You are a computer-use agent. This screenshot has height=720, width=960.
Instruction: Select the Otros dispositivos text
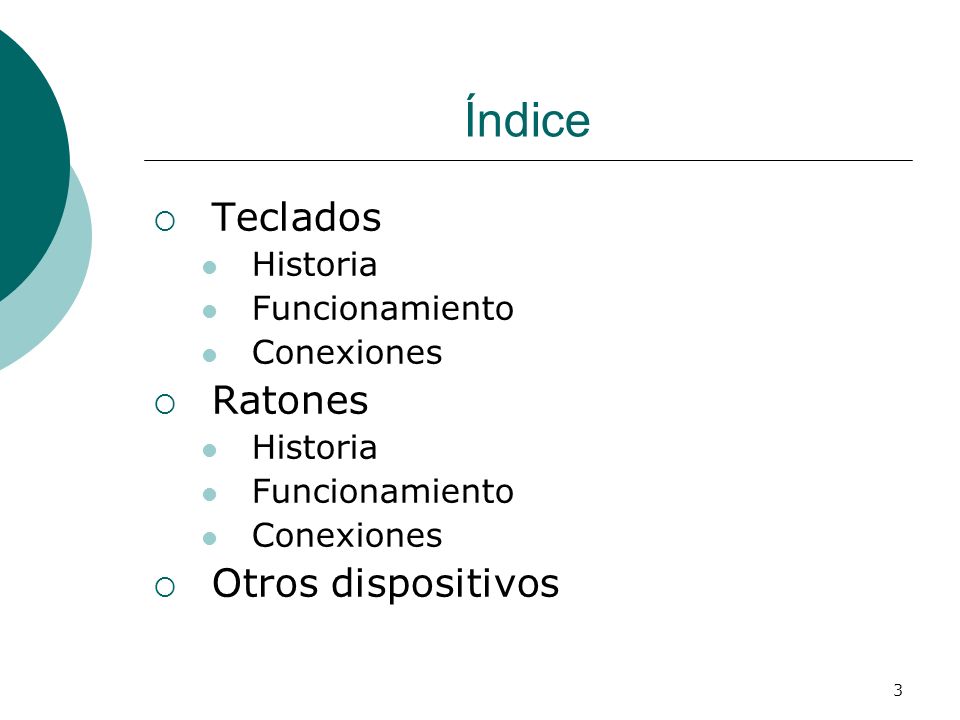tap(386, 584)
